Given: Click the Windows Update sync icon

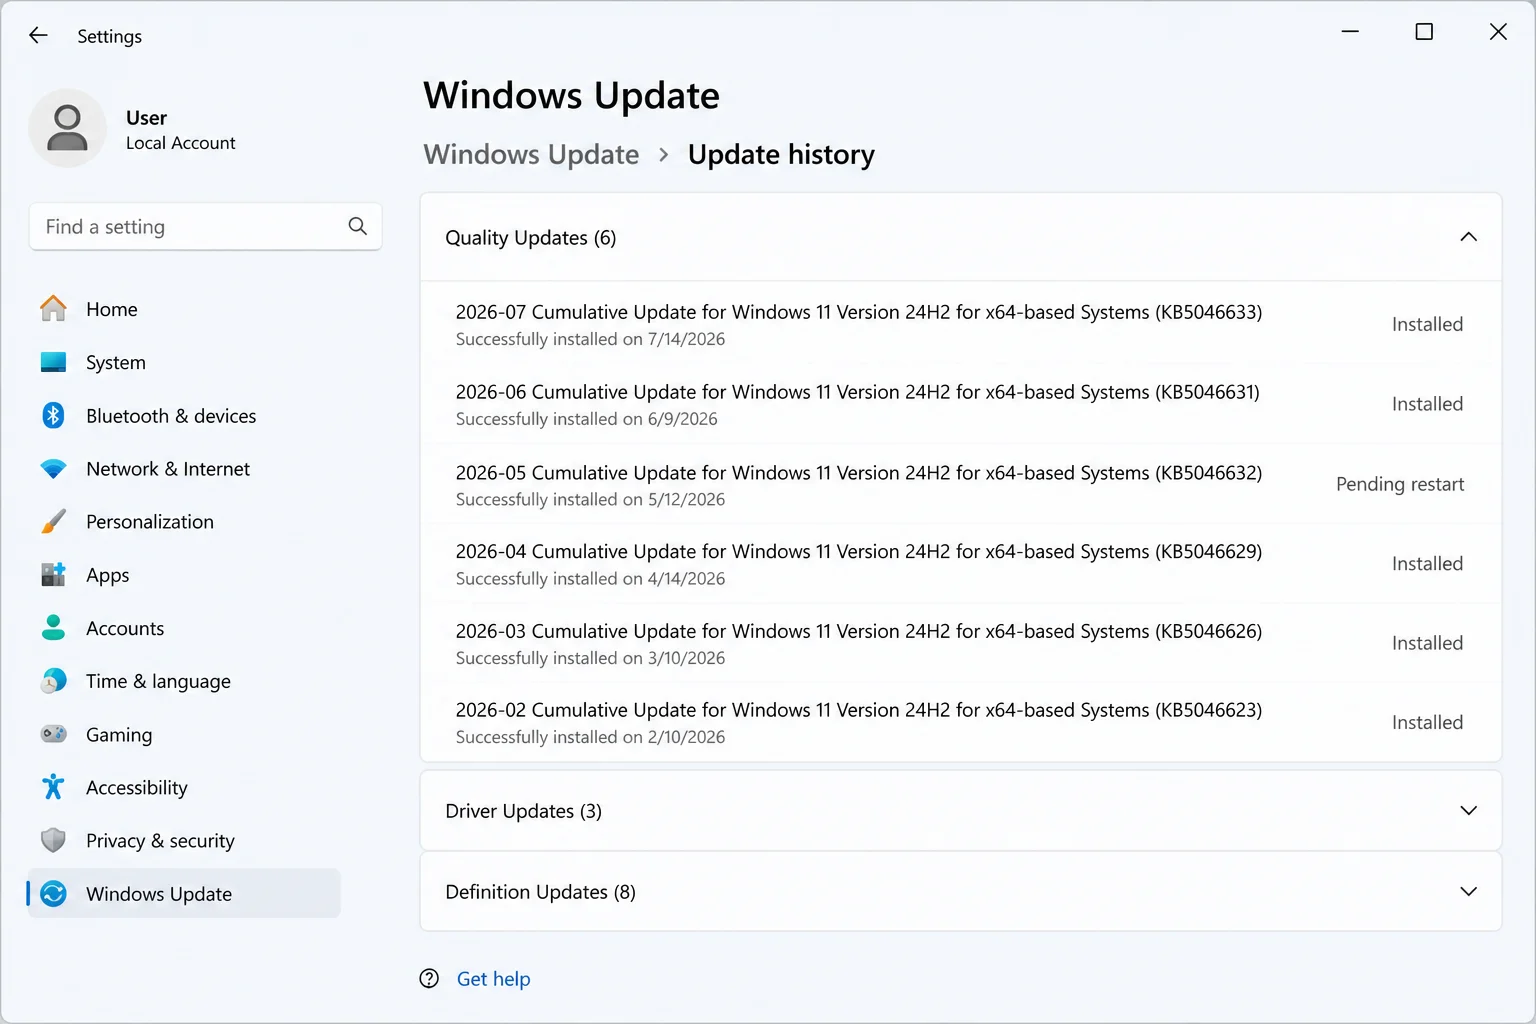Looking at the screenshot, I should click(53, 893).
